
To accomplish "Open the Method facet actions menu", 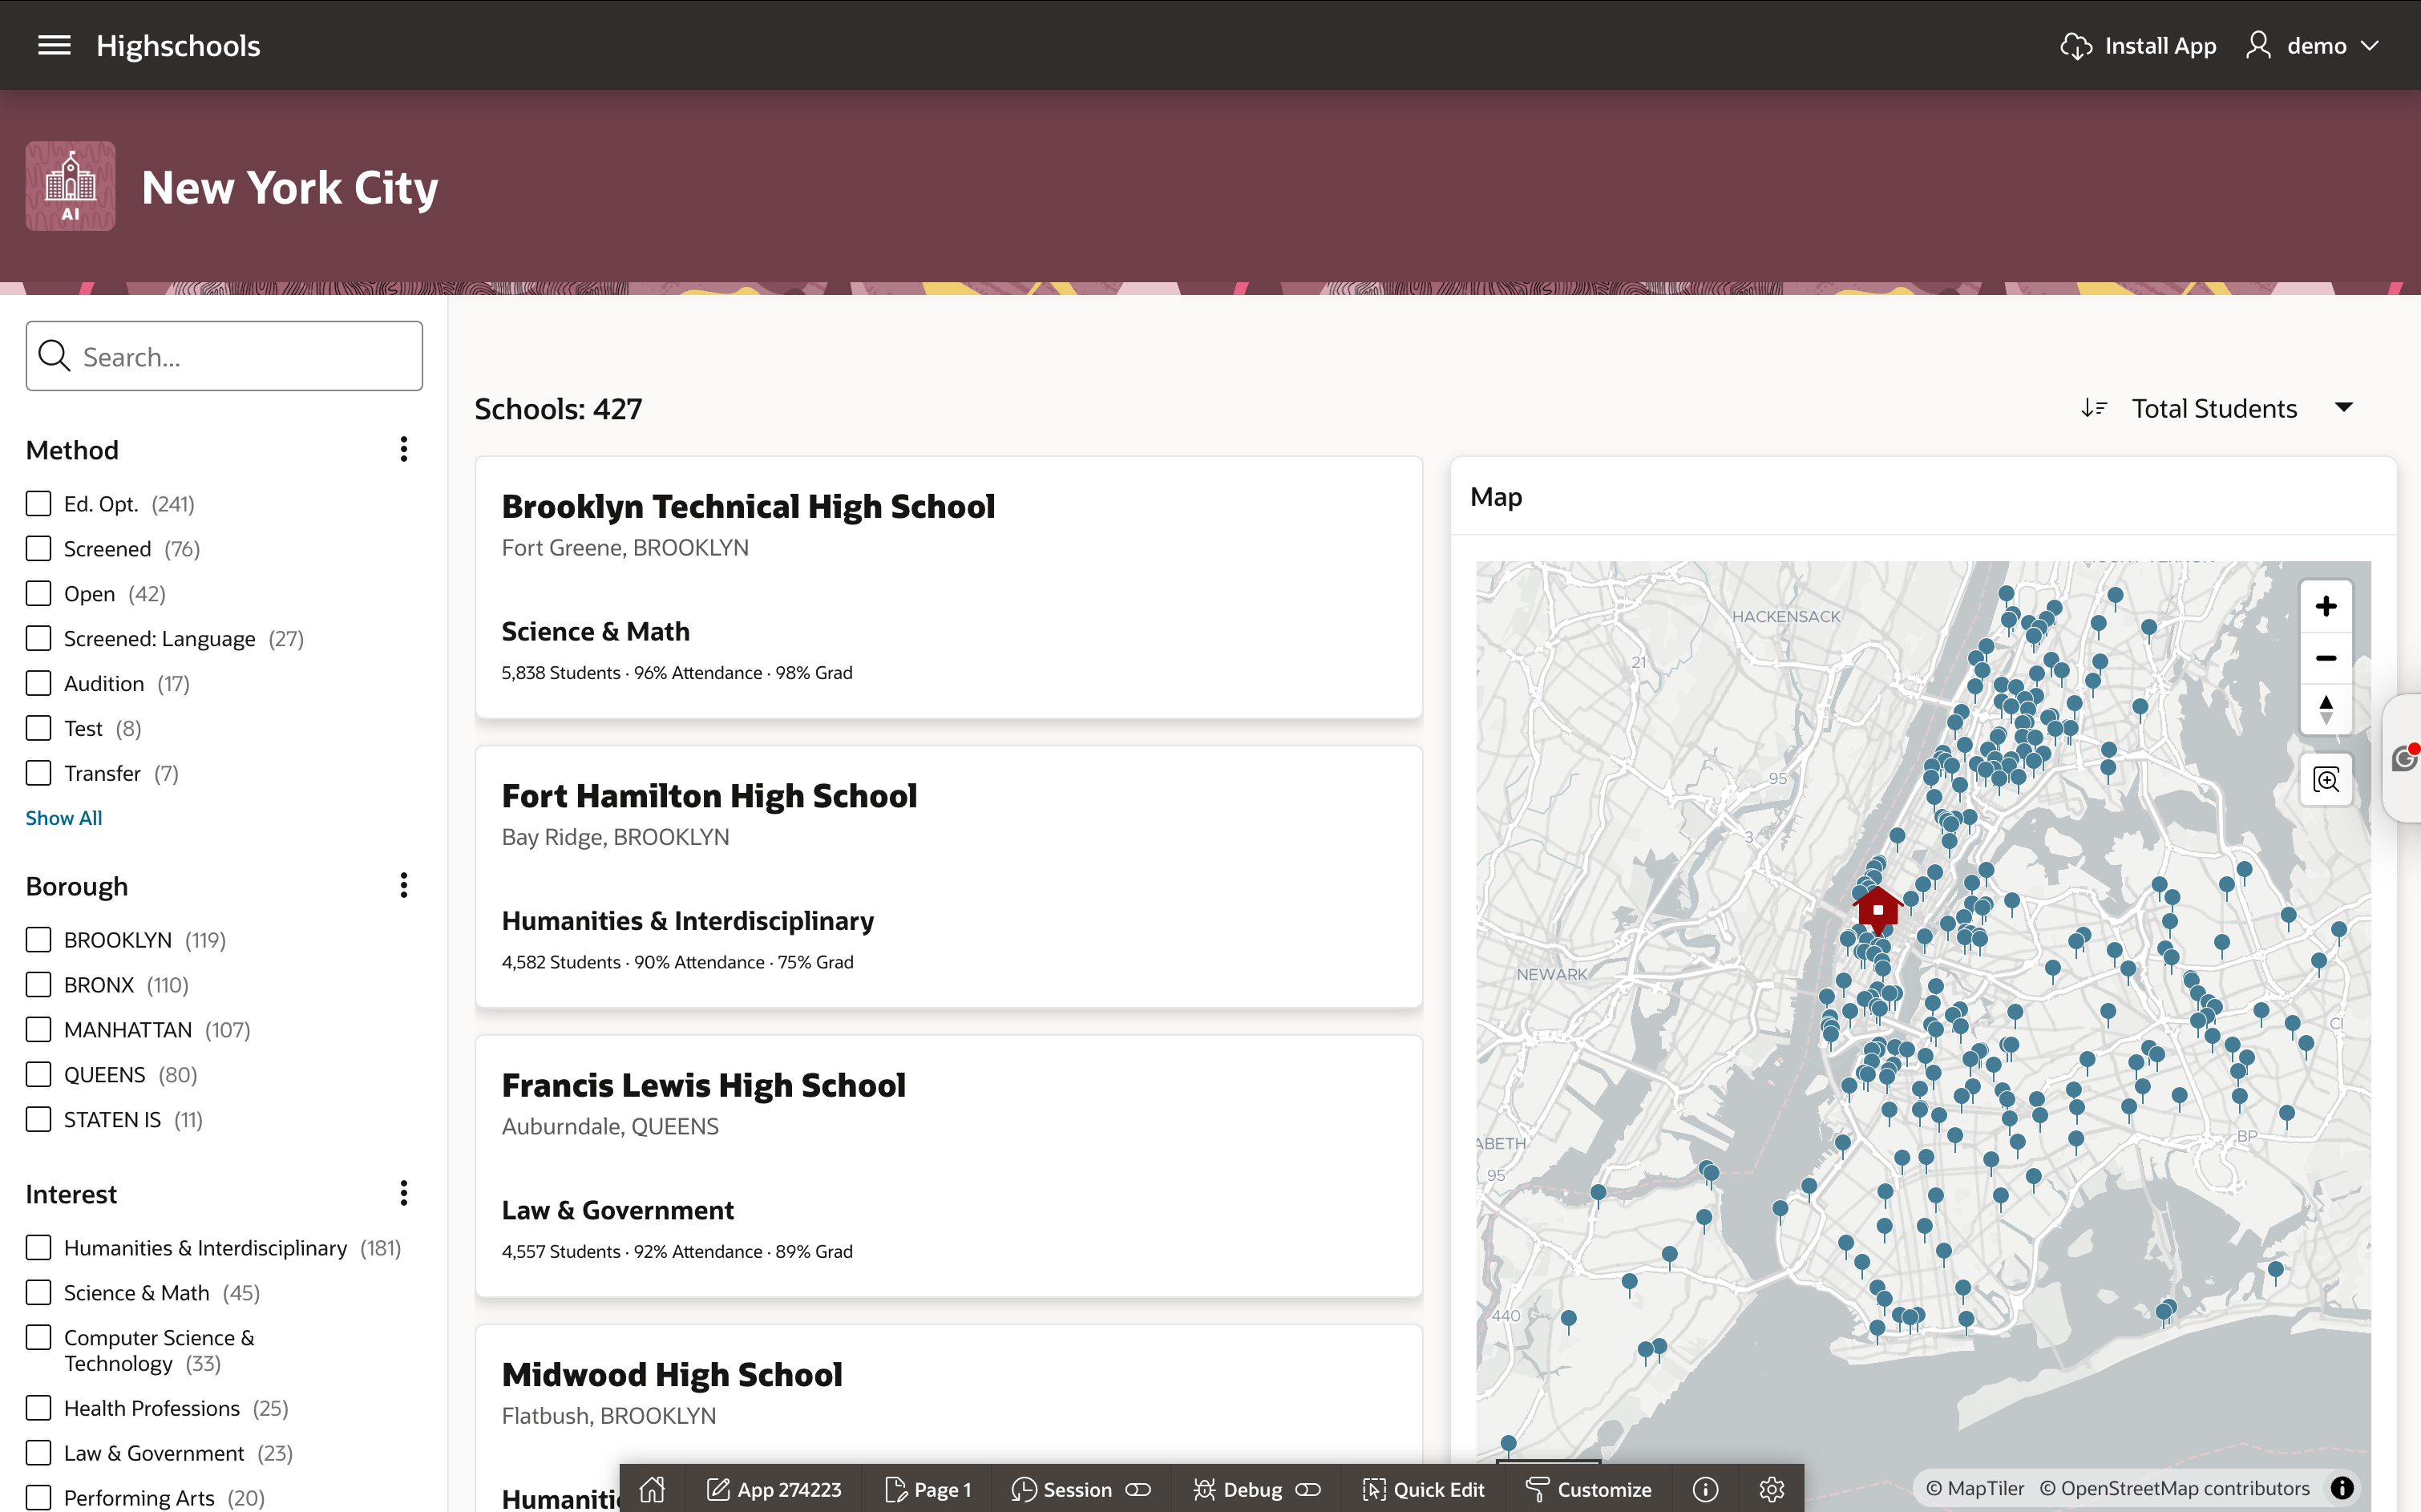I will coord(404,449).
